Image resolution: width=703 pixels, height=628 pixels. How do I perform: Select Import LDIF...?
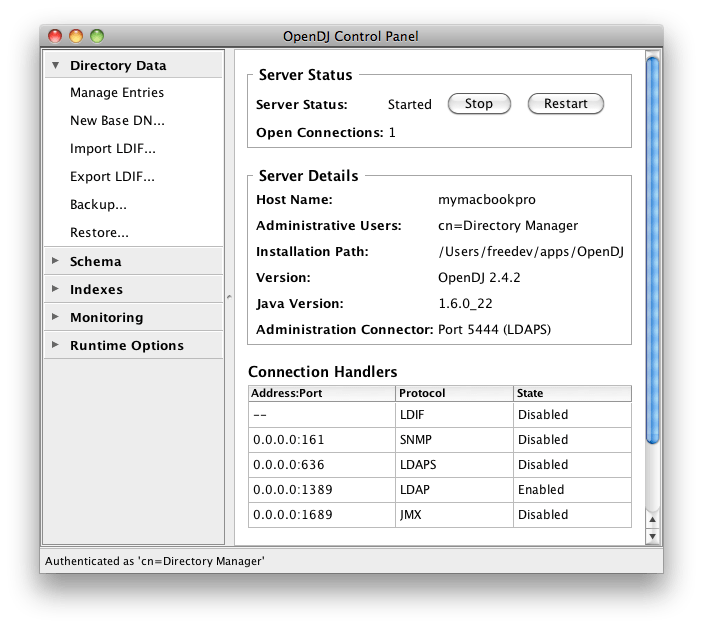click(113, 148)
